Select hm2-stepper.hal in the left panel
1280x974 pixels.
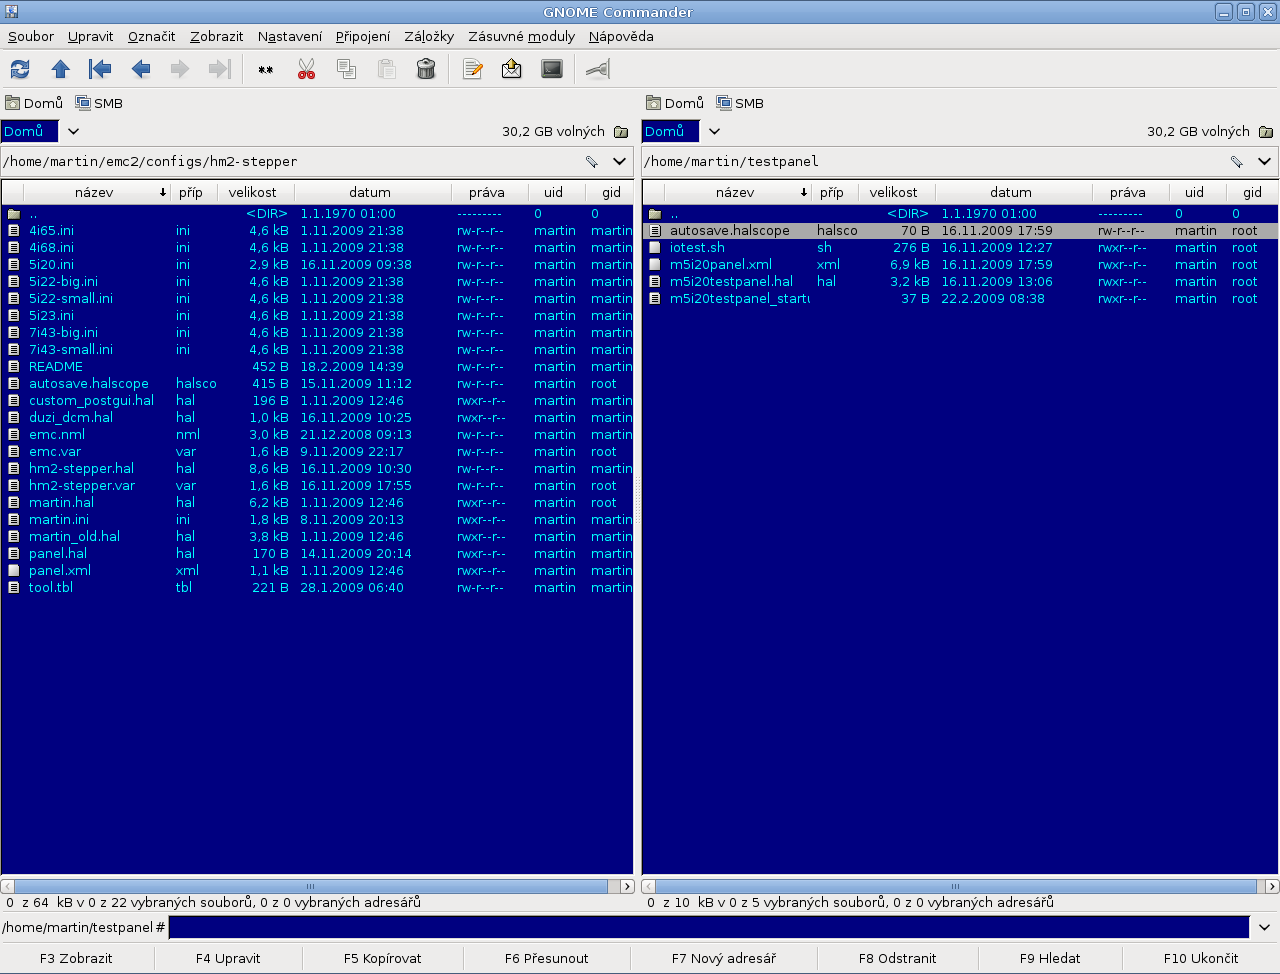click(81, 468)
